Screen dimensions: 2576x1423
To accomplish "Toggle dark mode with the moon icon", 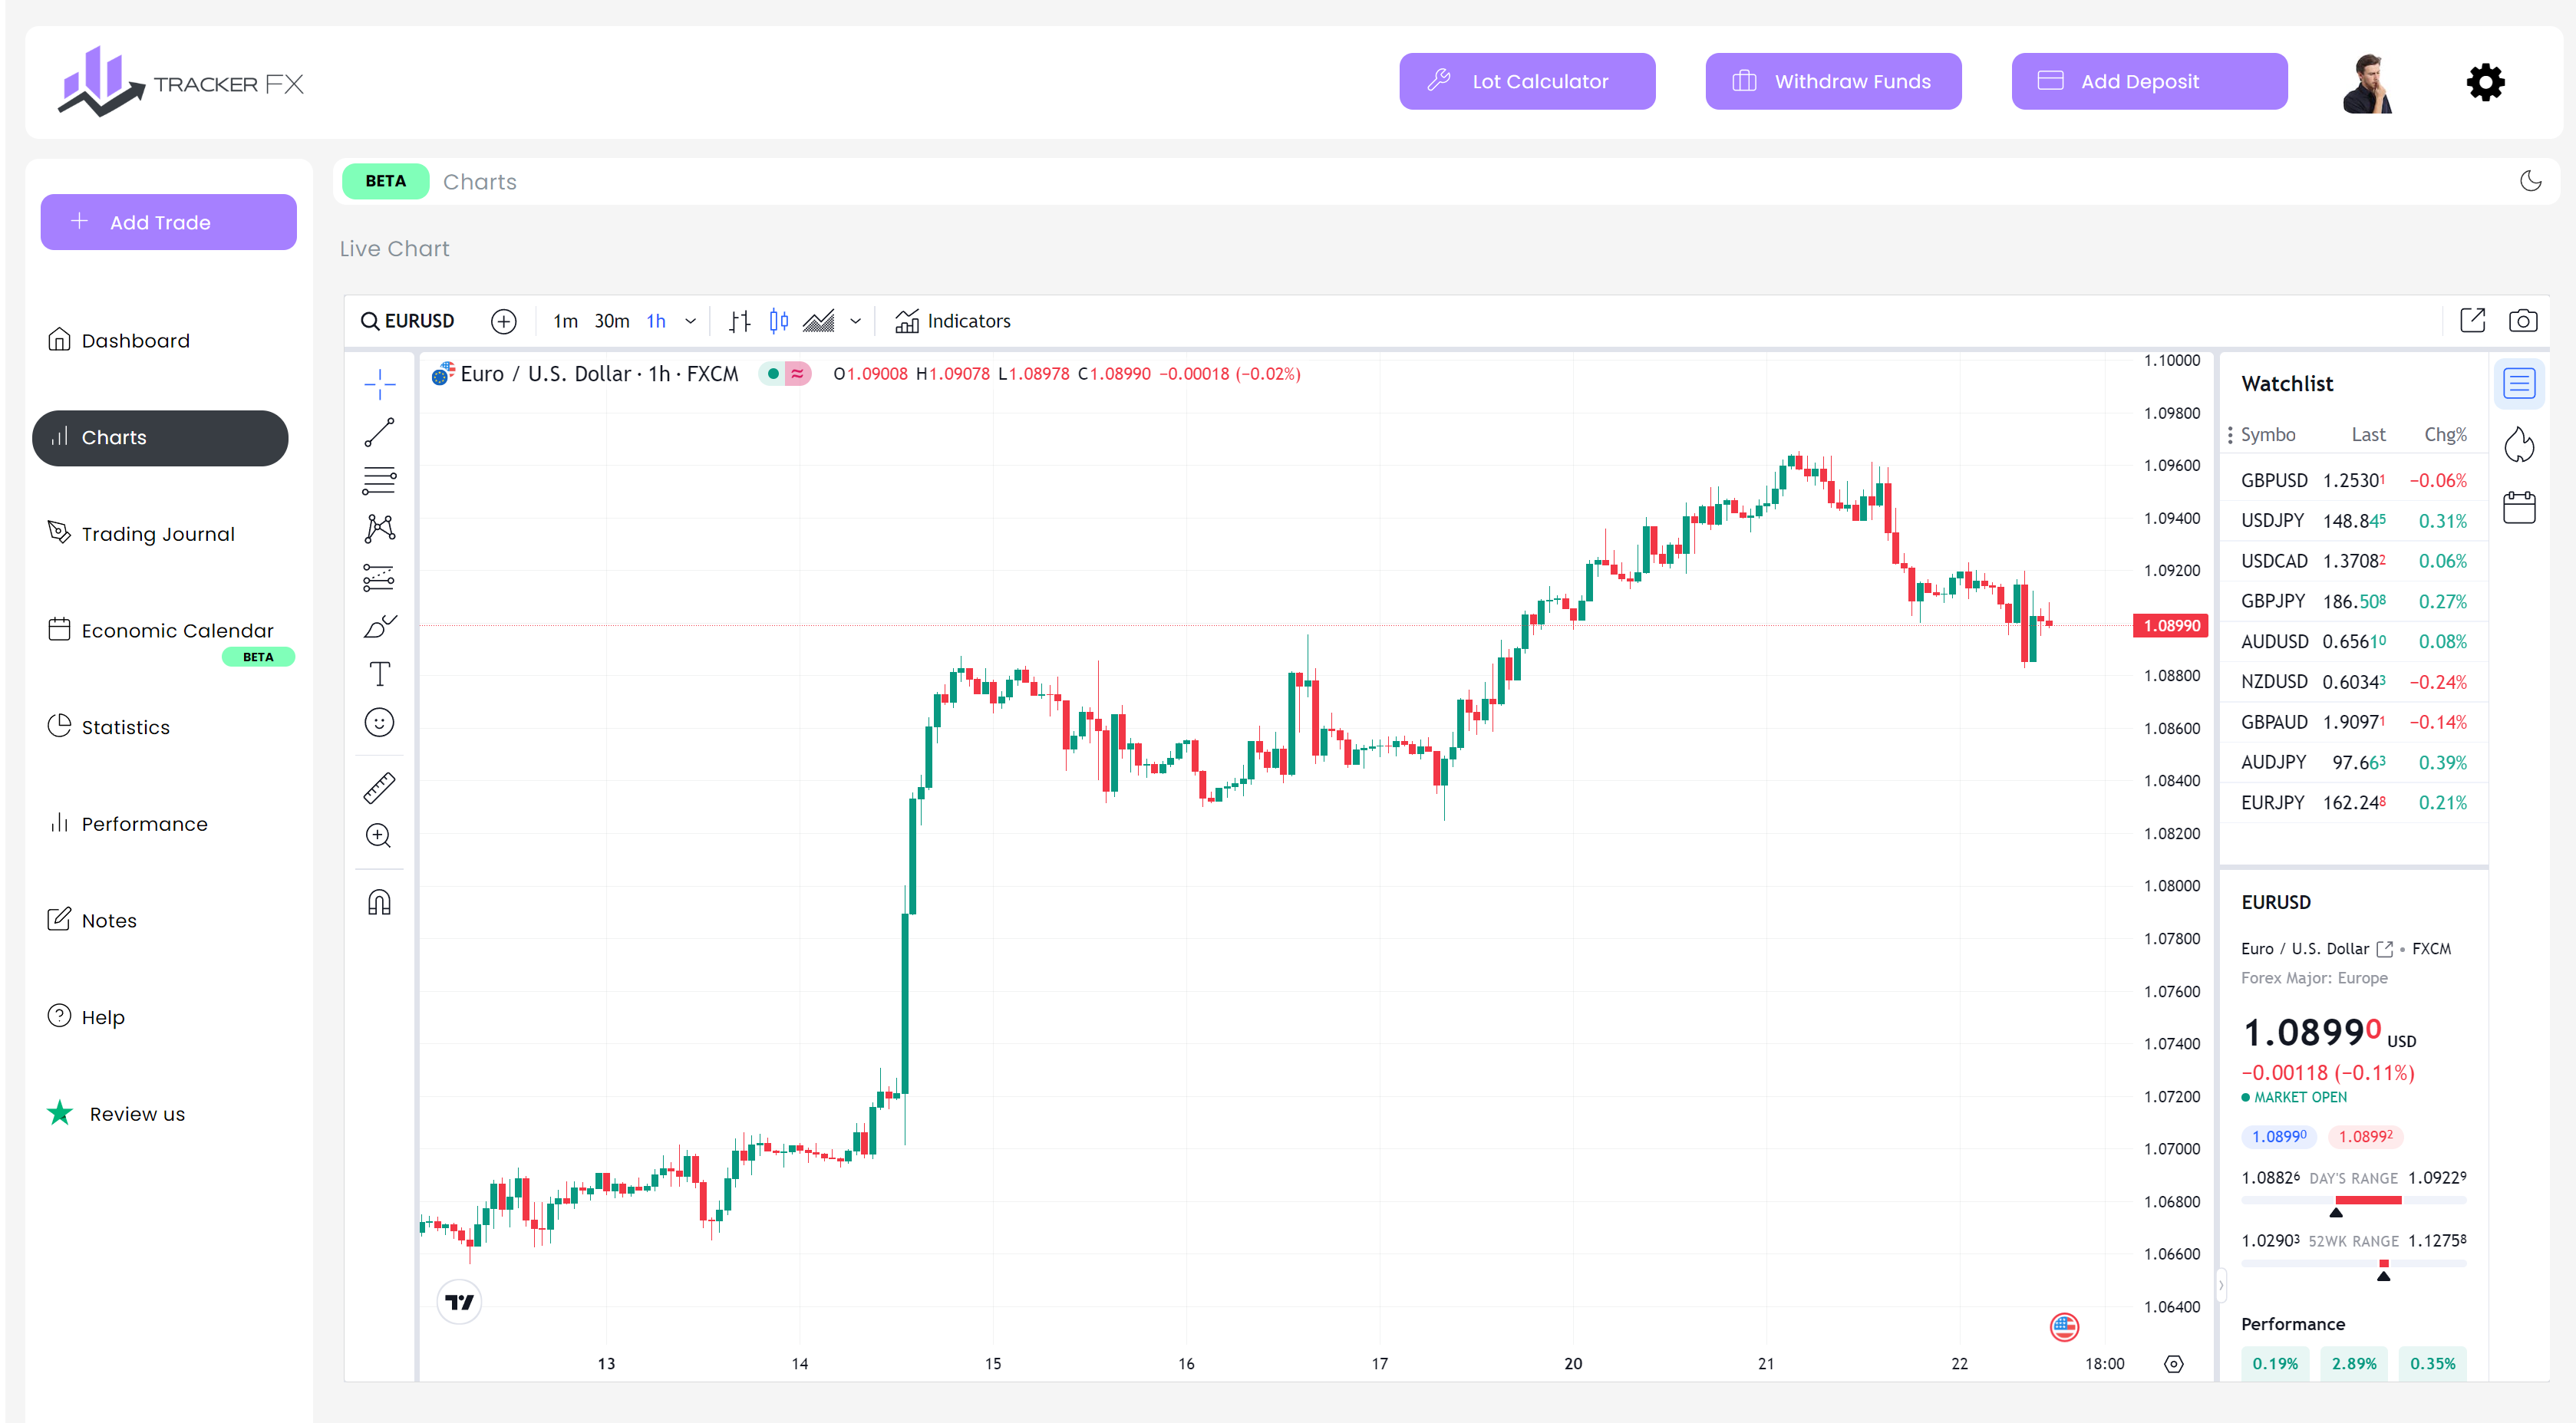I will point(2531,181).
